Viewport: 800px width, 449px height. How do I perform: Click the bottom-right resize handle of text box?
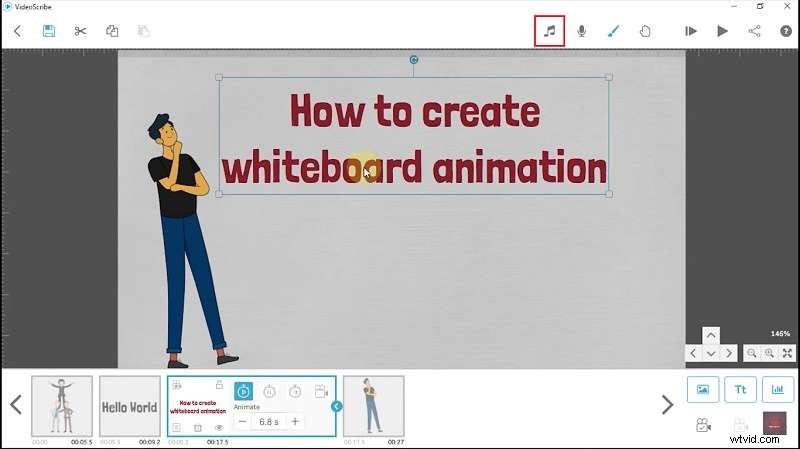tap(609, 194)
